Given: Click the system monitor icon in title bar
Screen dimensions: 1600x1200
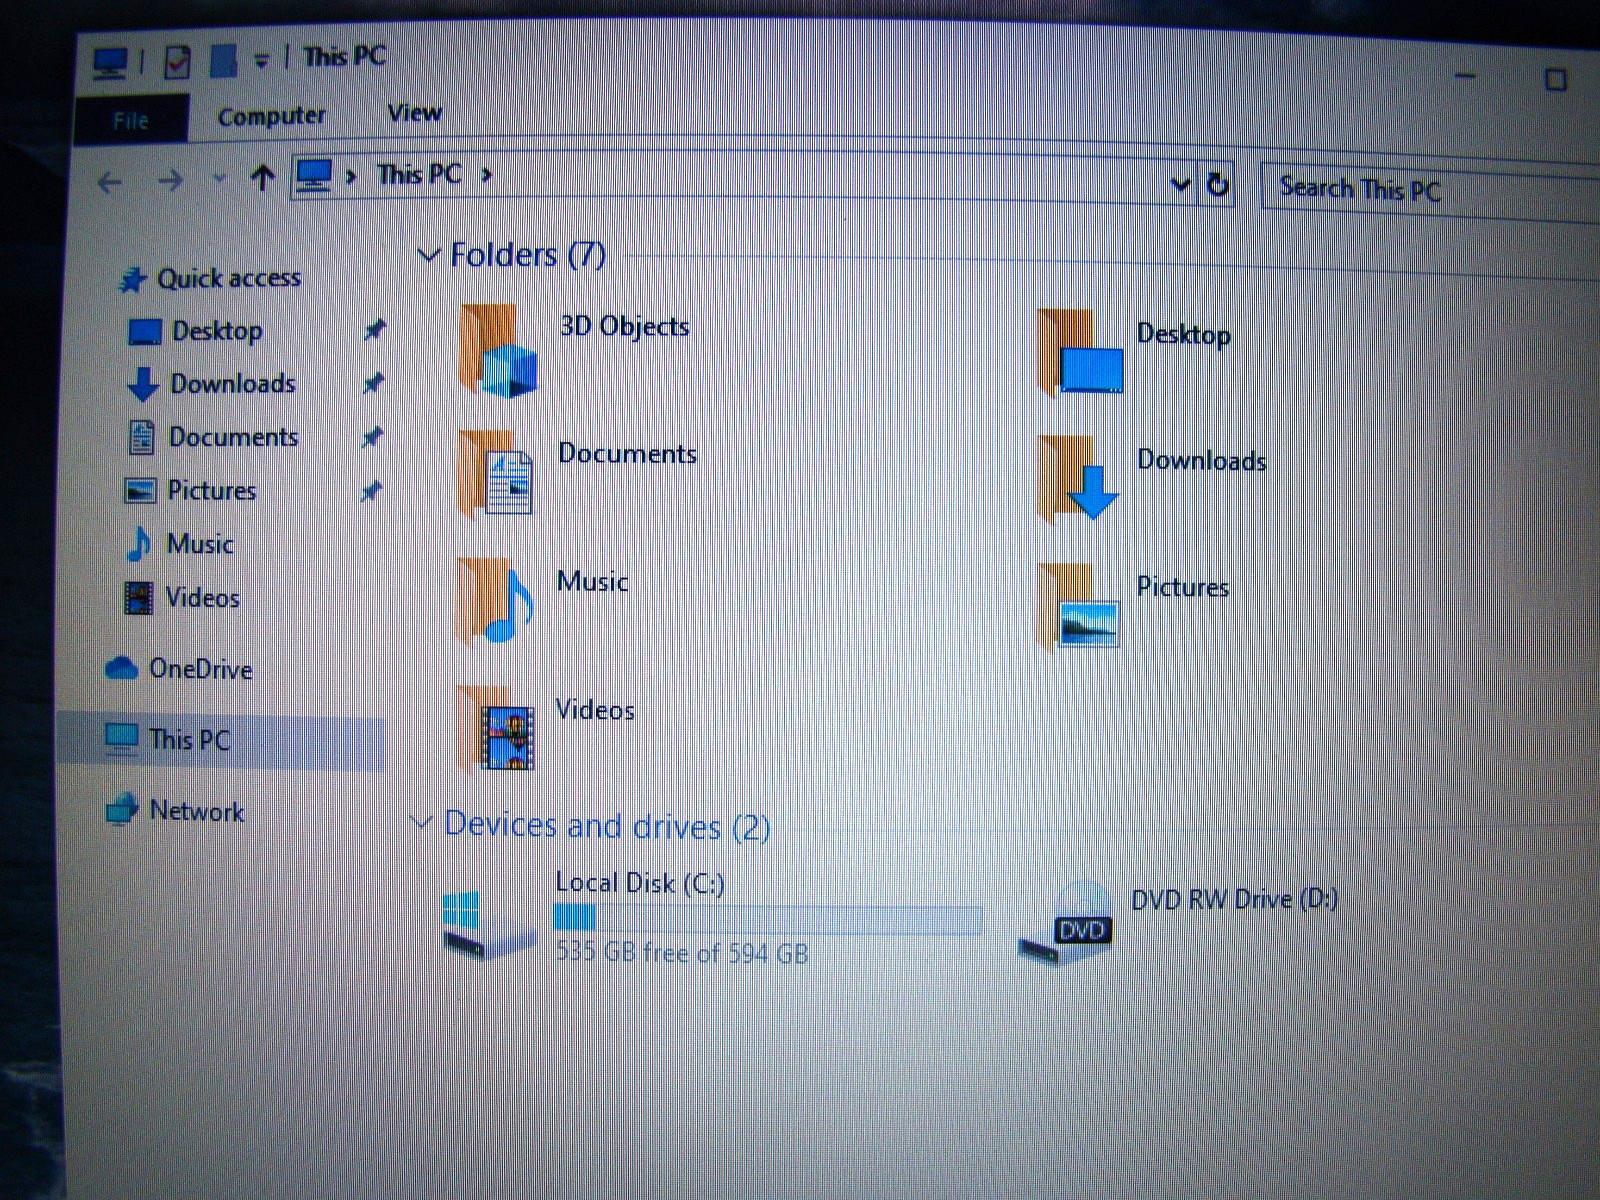Looking at the screenshot, I should click(x=109, y=64).
